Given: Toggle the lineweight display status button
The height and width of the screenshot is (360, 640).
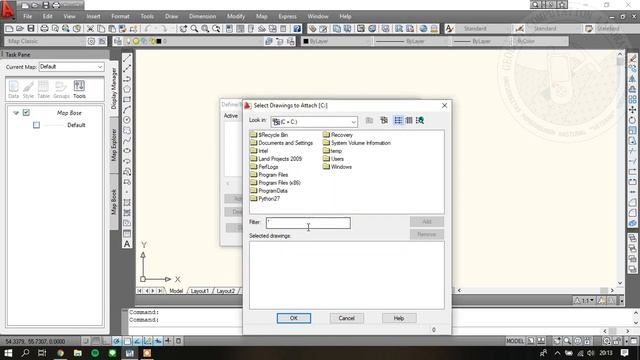Looking at the screenshot, I should [x=168, y=341].
